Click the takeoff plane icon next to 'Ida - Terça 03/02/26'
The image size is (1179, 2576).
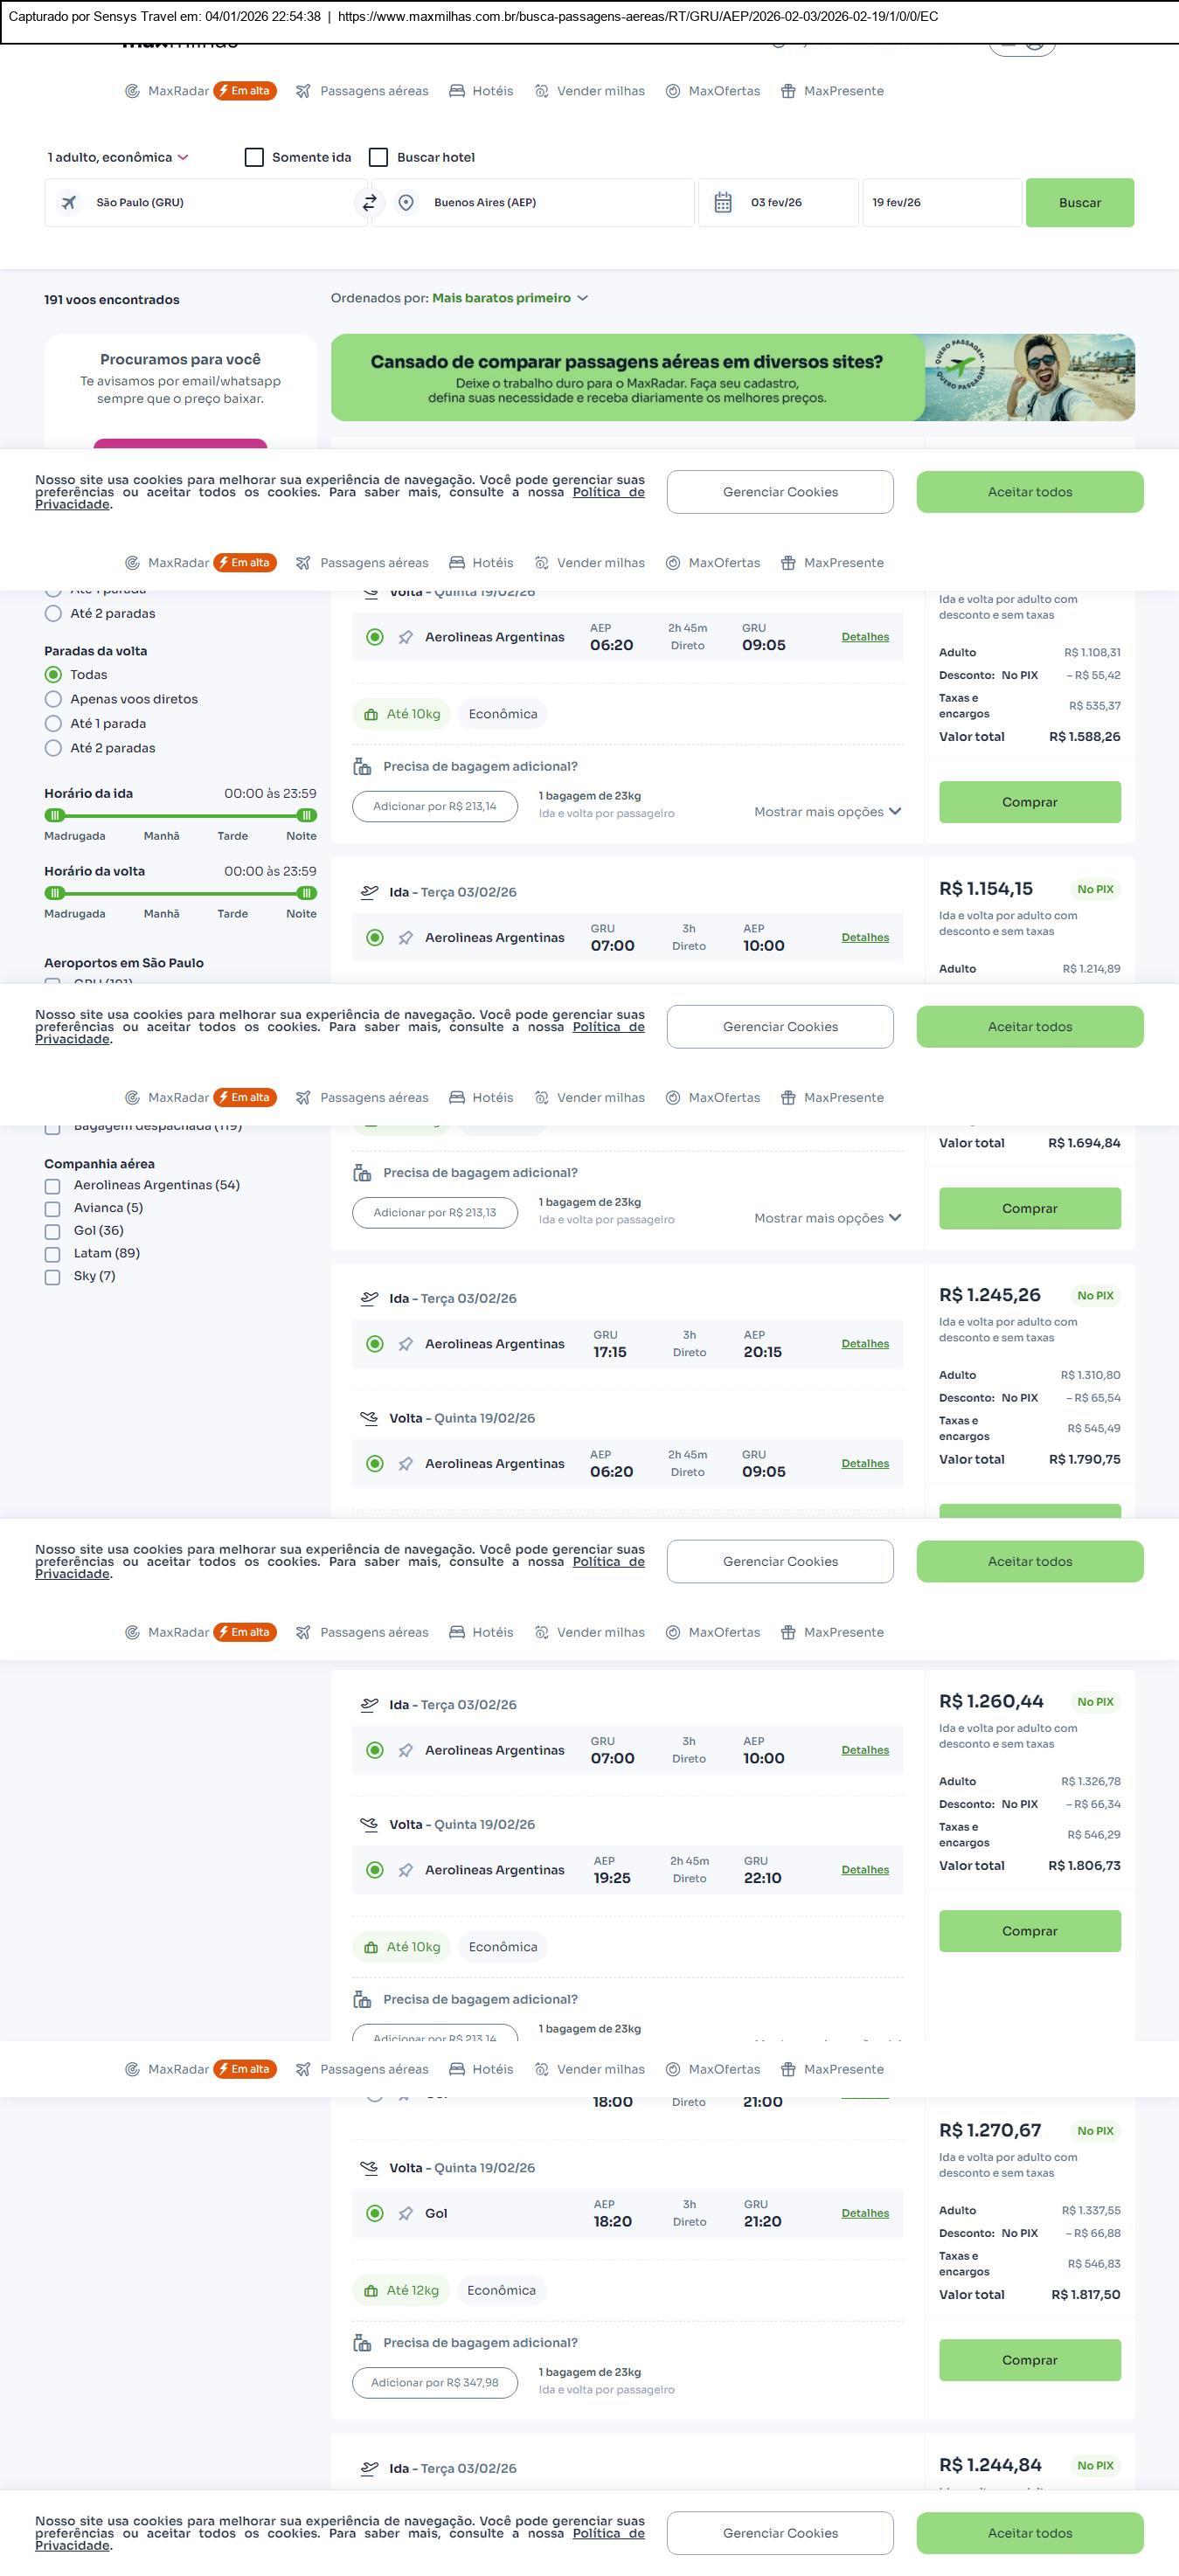point(369,892)
